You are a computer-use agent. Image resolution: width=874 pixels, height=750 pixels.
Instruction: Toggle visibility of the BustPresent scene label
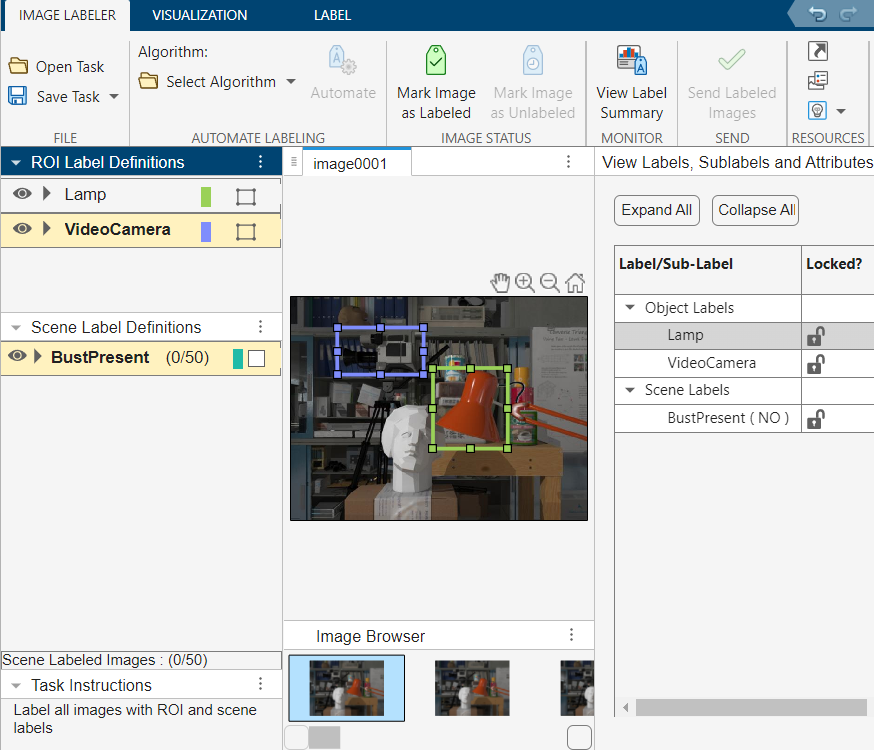point(17,355)
